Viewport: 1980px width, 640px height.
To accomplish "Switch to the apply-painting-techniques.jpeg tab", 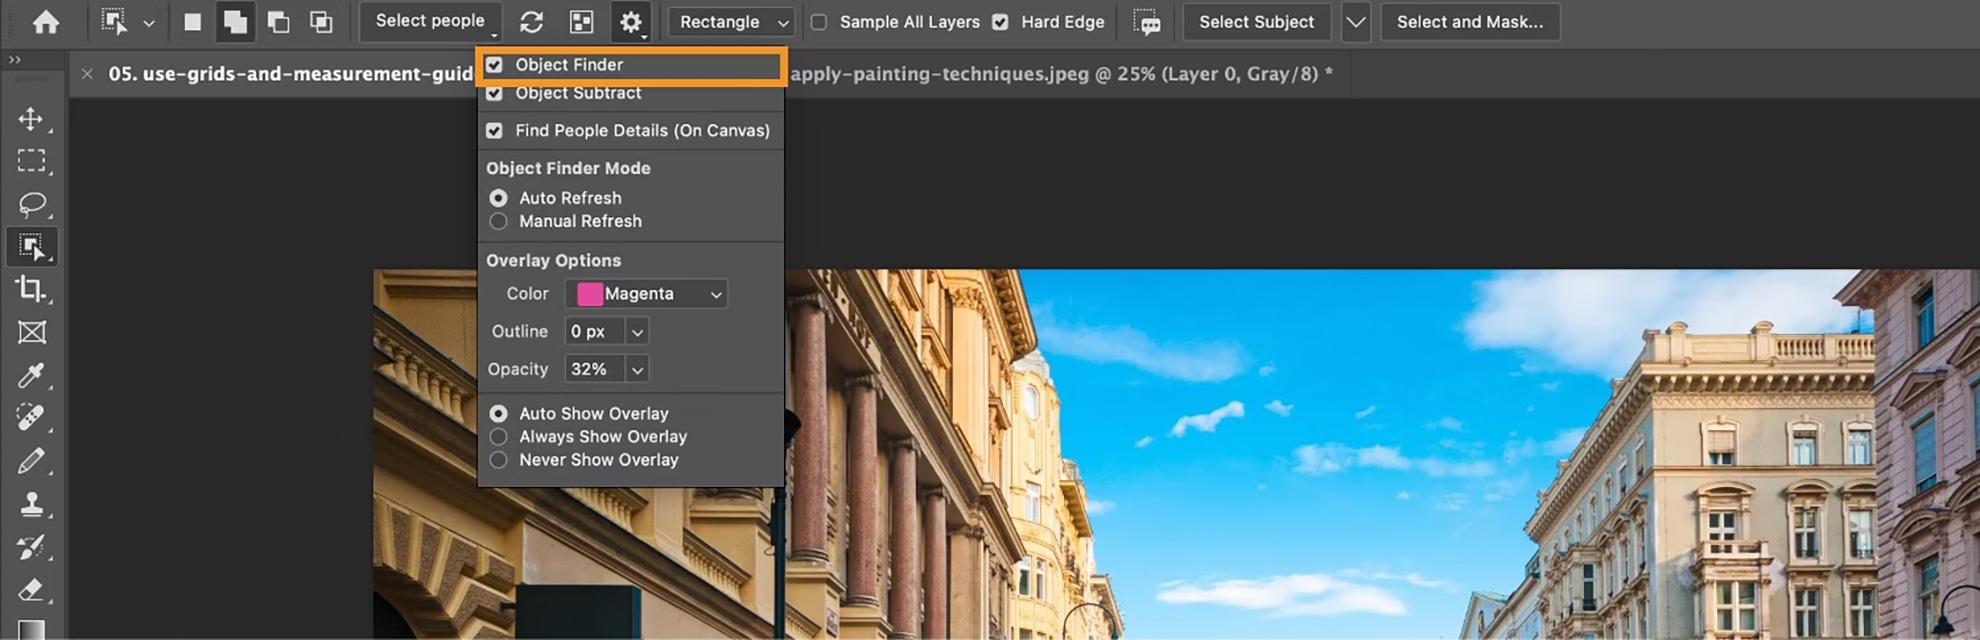I will (1061, 74).
